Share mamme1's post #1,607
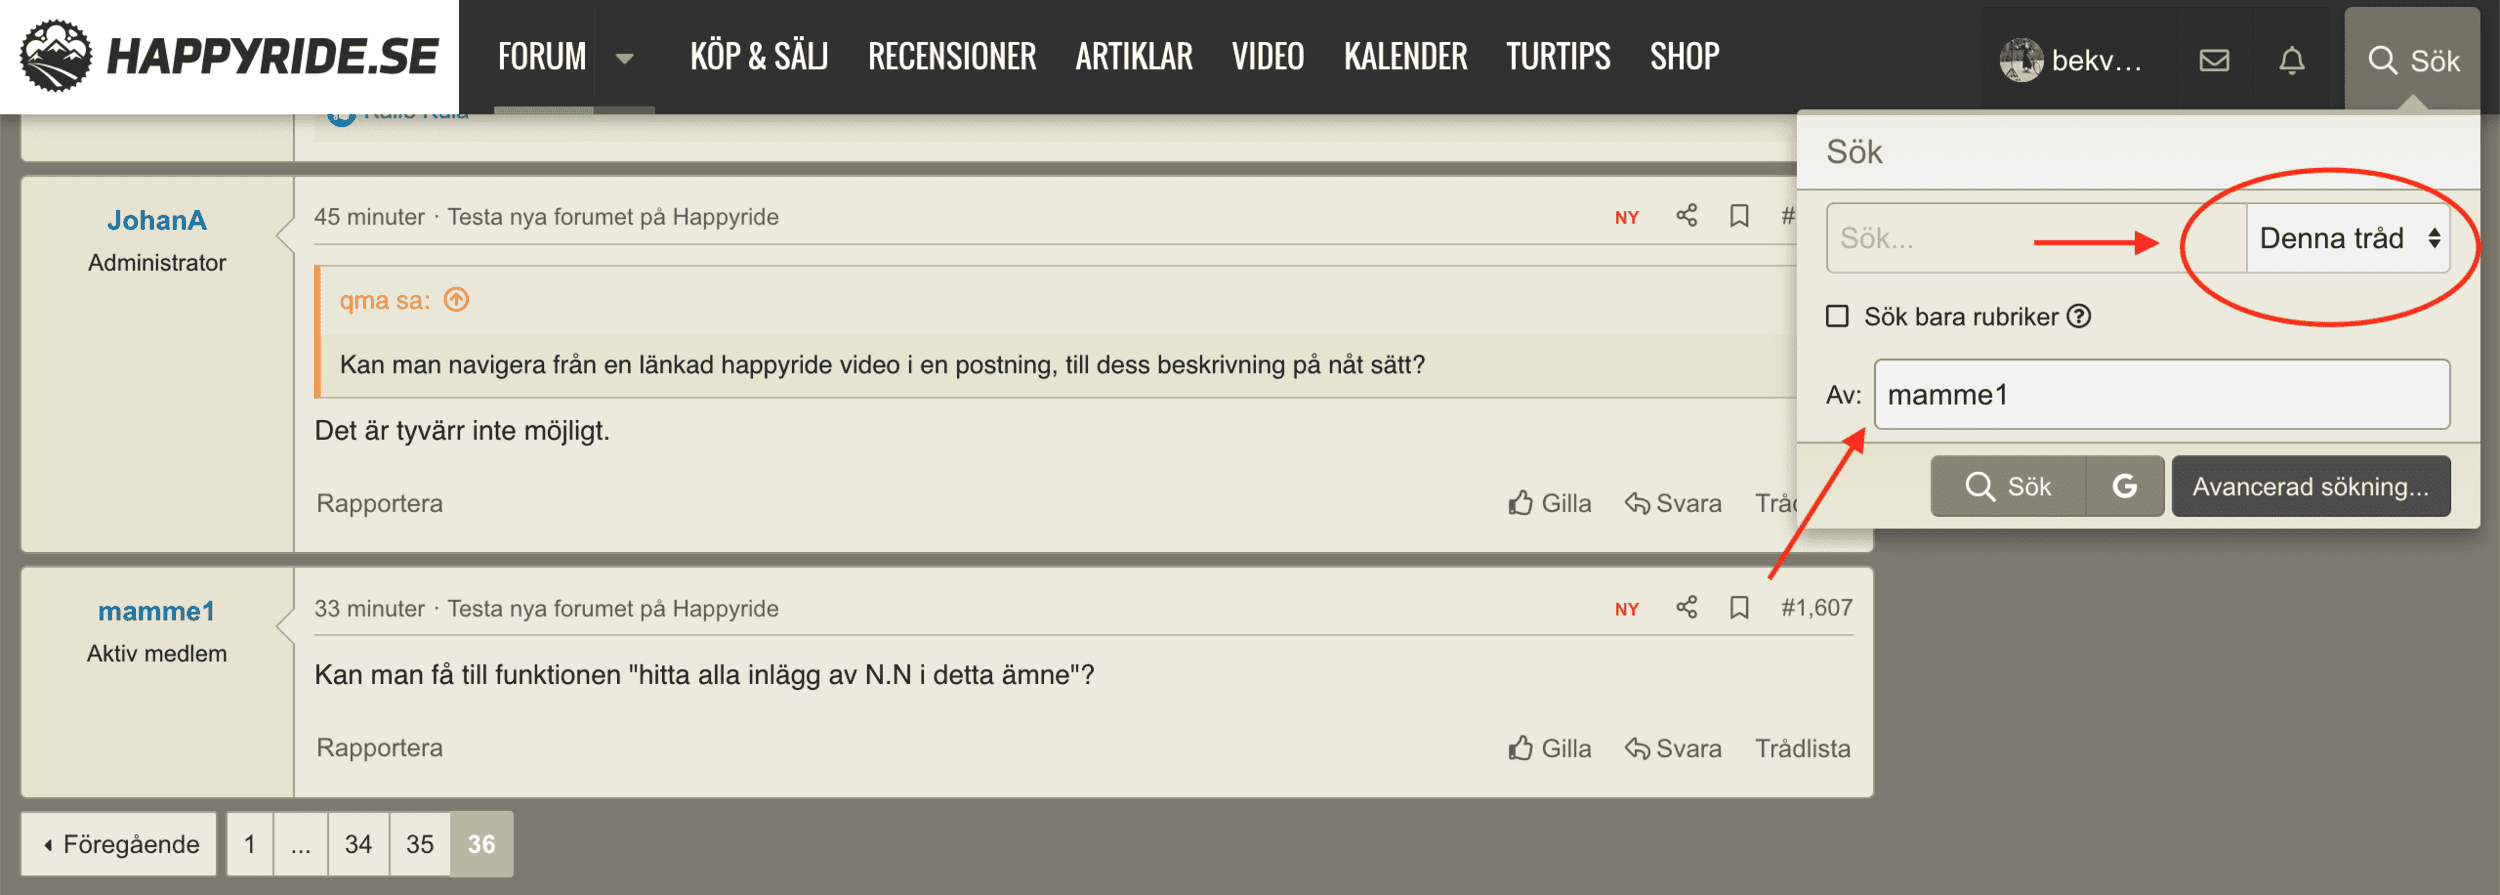 [x=1687, y=608]
